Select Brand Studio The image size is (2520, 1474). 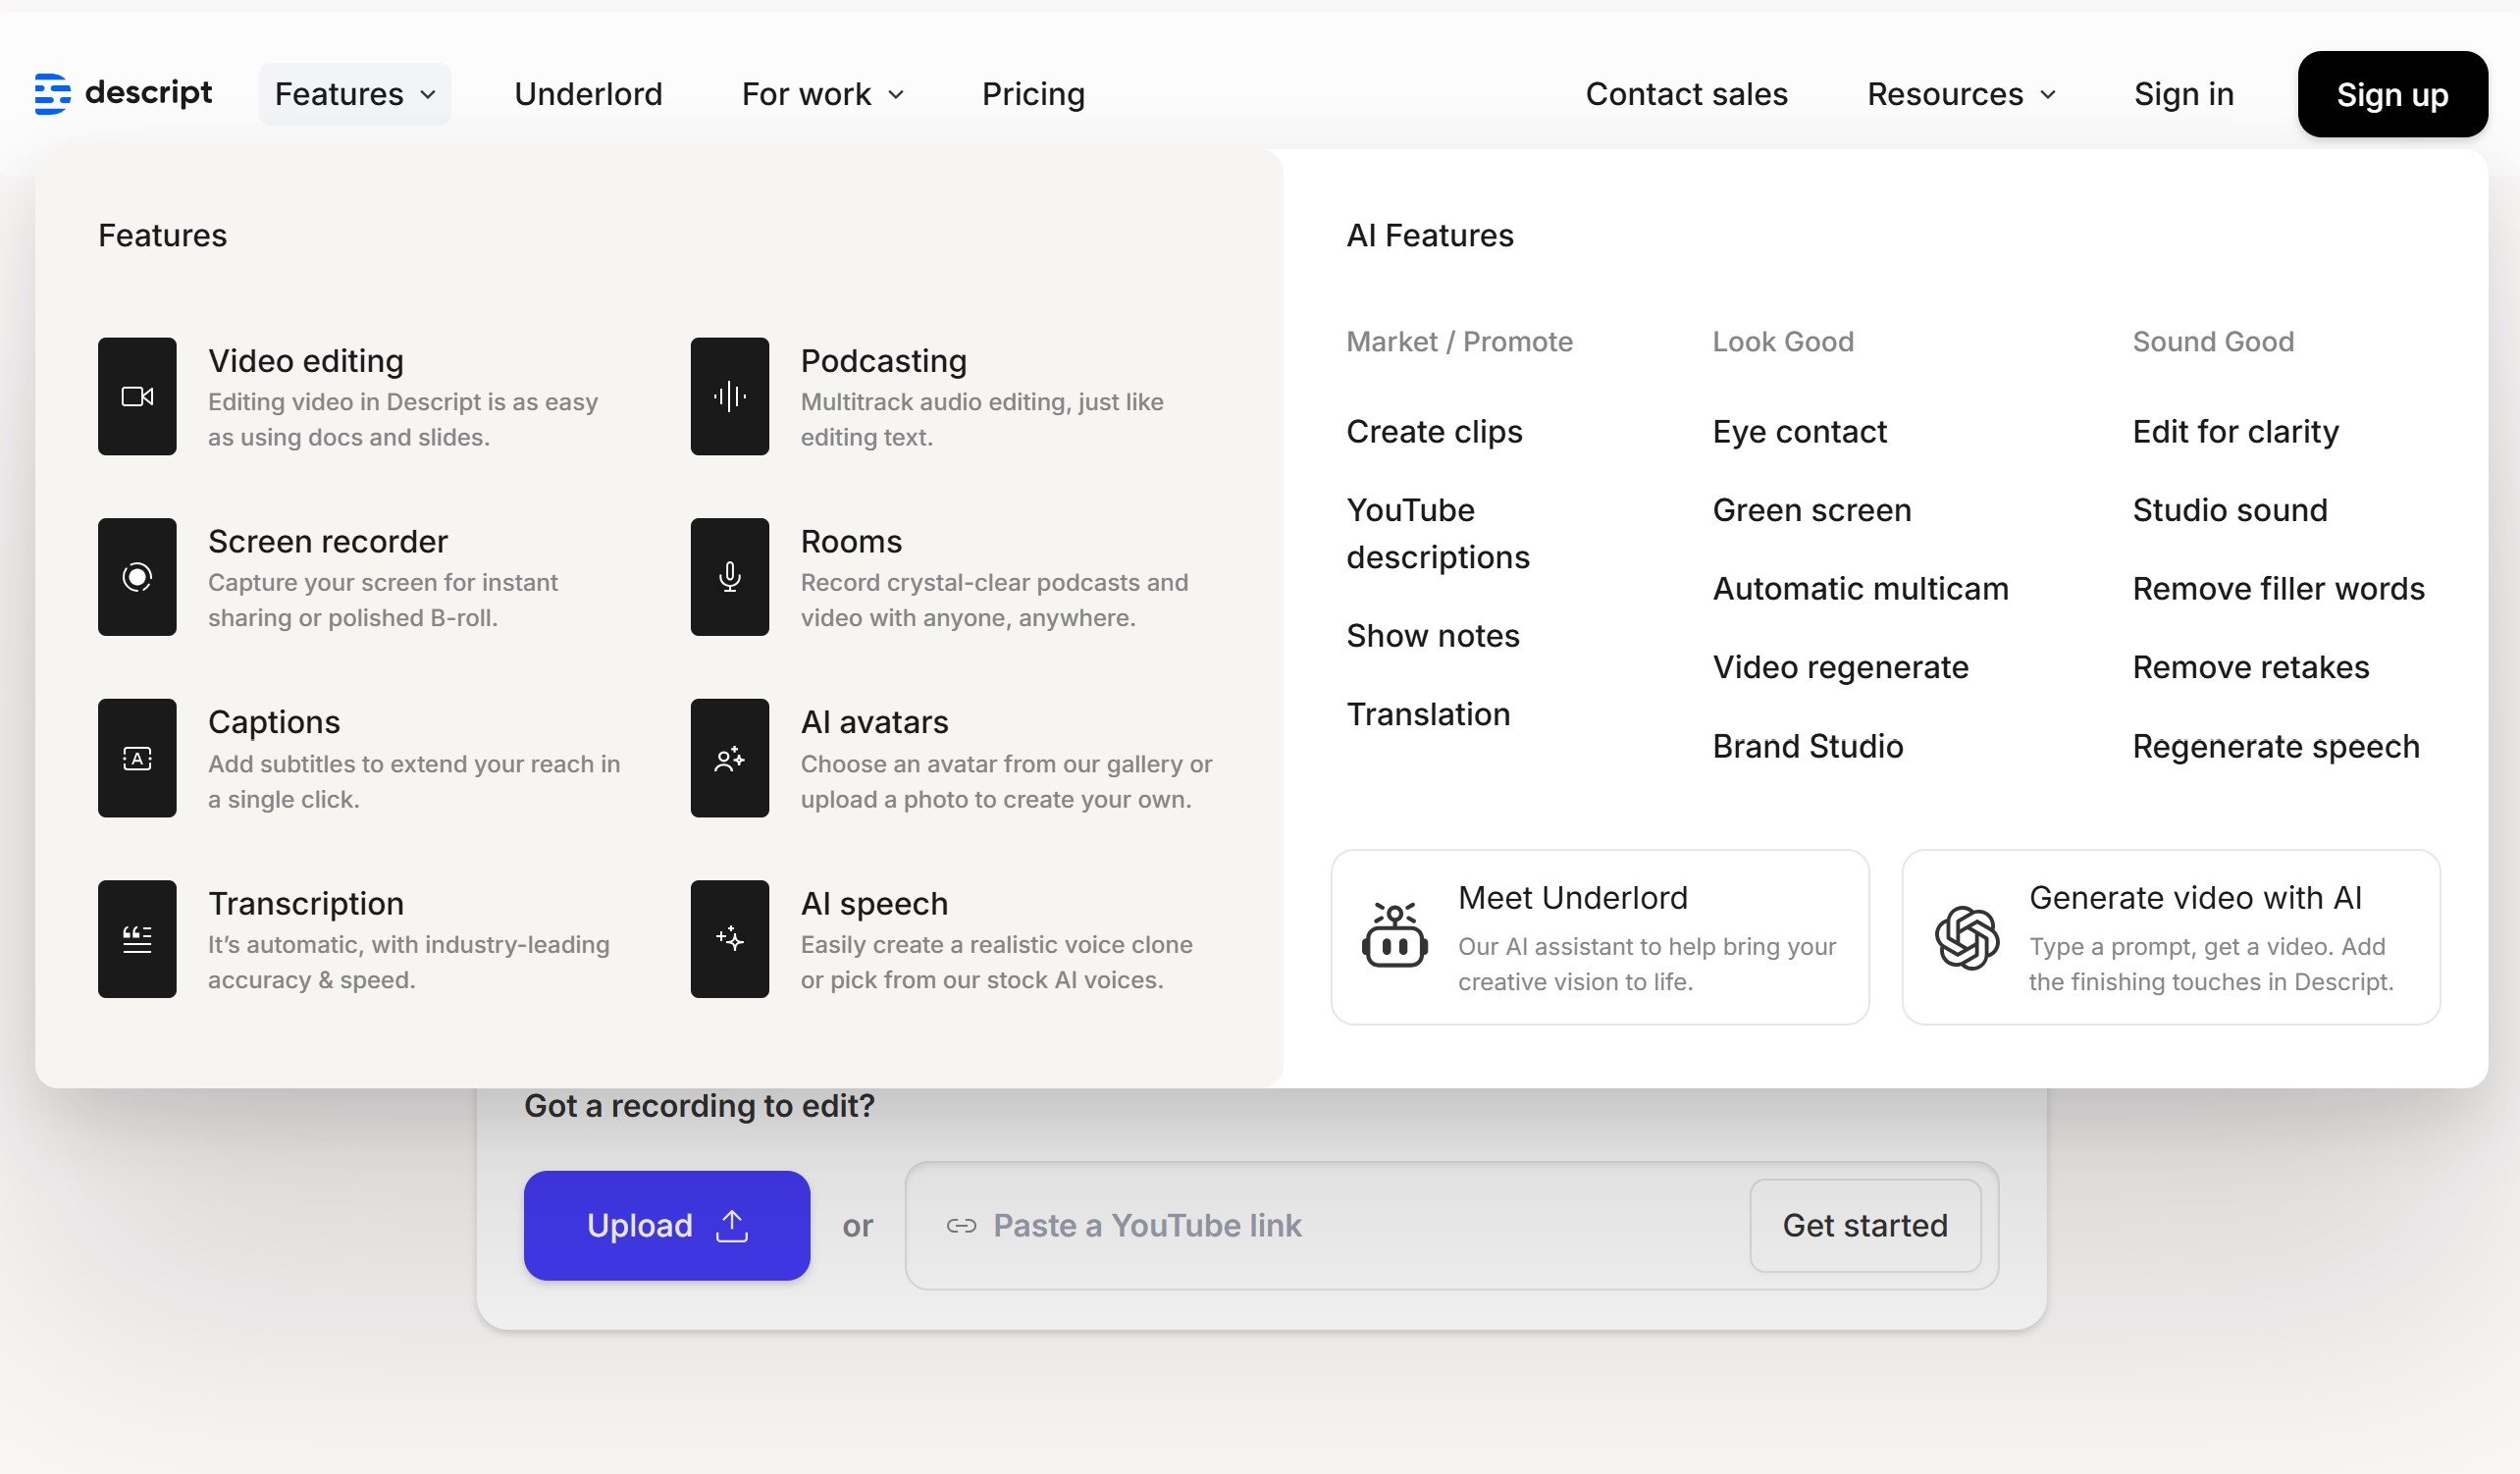tap(1807, 746)
